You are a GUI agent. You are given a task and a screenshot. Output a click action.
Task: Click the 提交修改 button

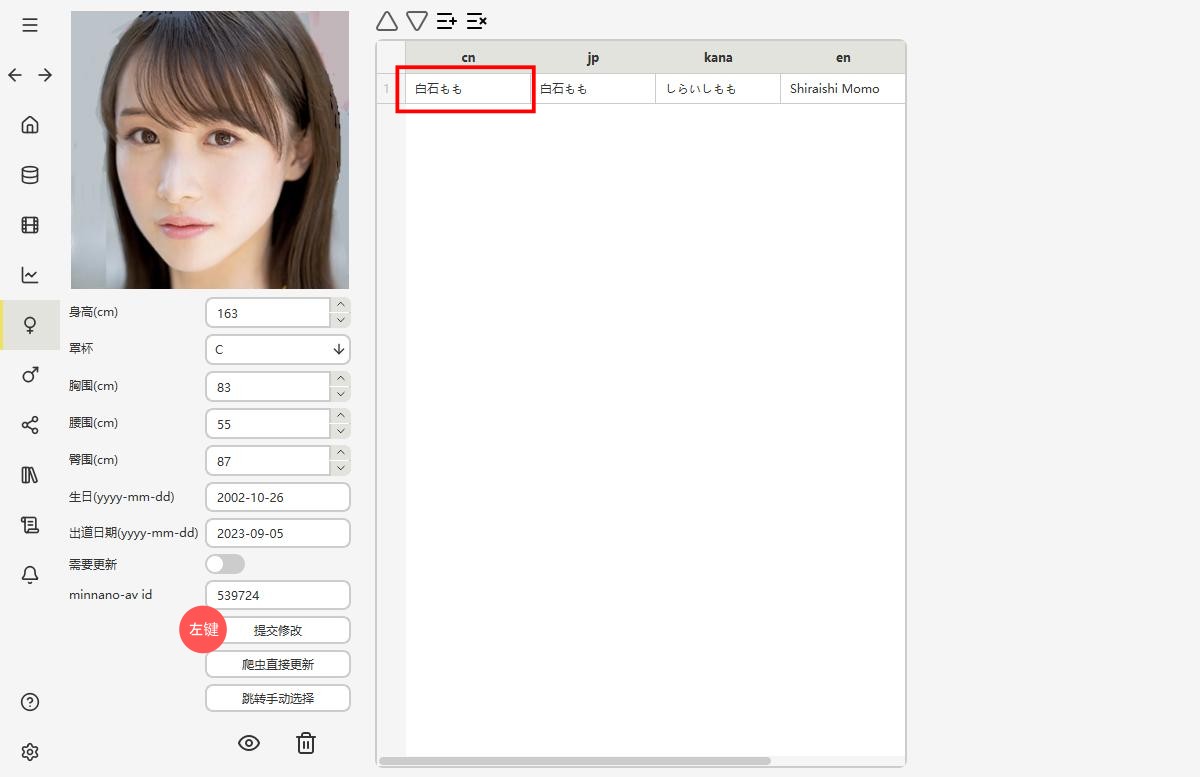tap(278, 630)
